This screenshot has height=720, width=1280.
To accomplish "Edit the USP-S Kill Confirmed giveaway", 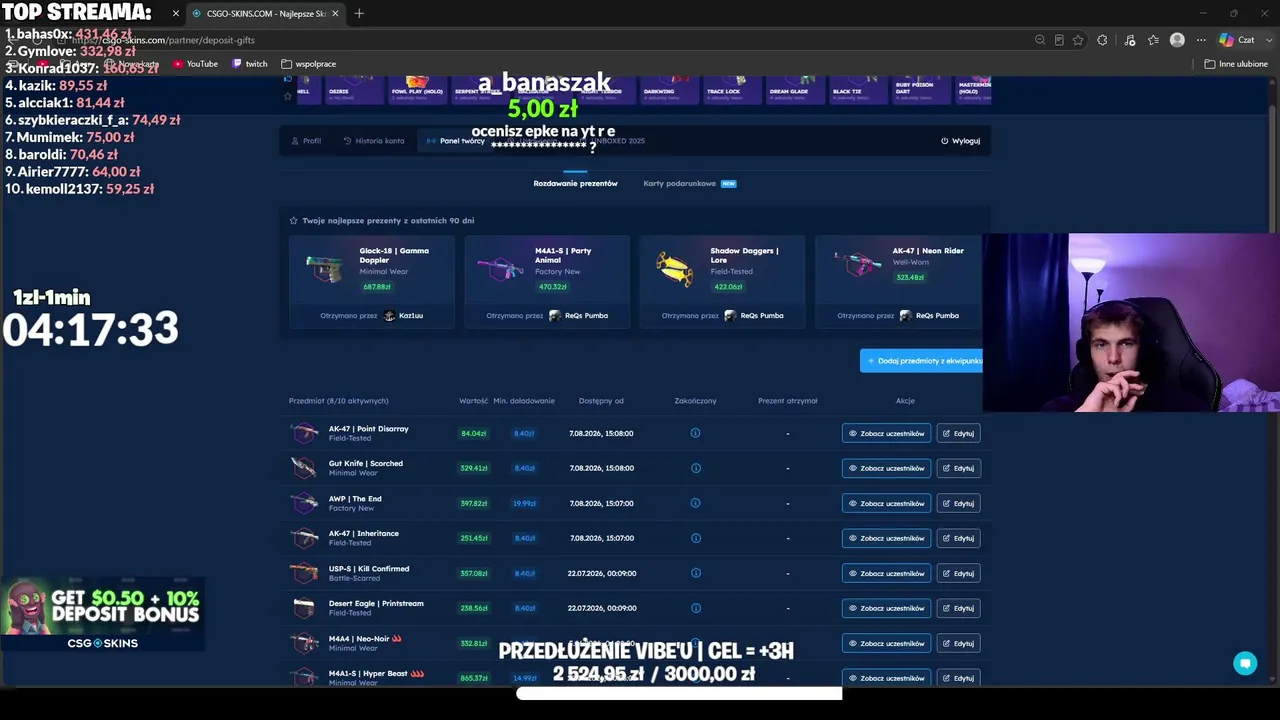I will click(x=958, y=573).
